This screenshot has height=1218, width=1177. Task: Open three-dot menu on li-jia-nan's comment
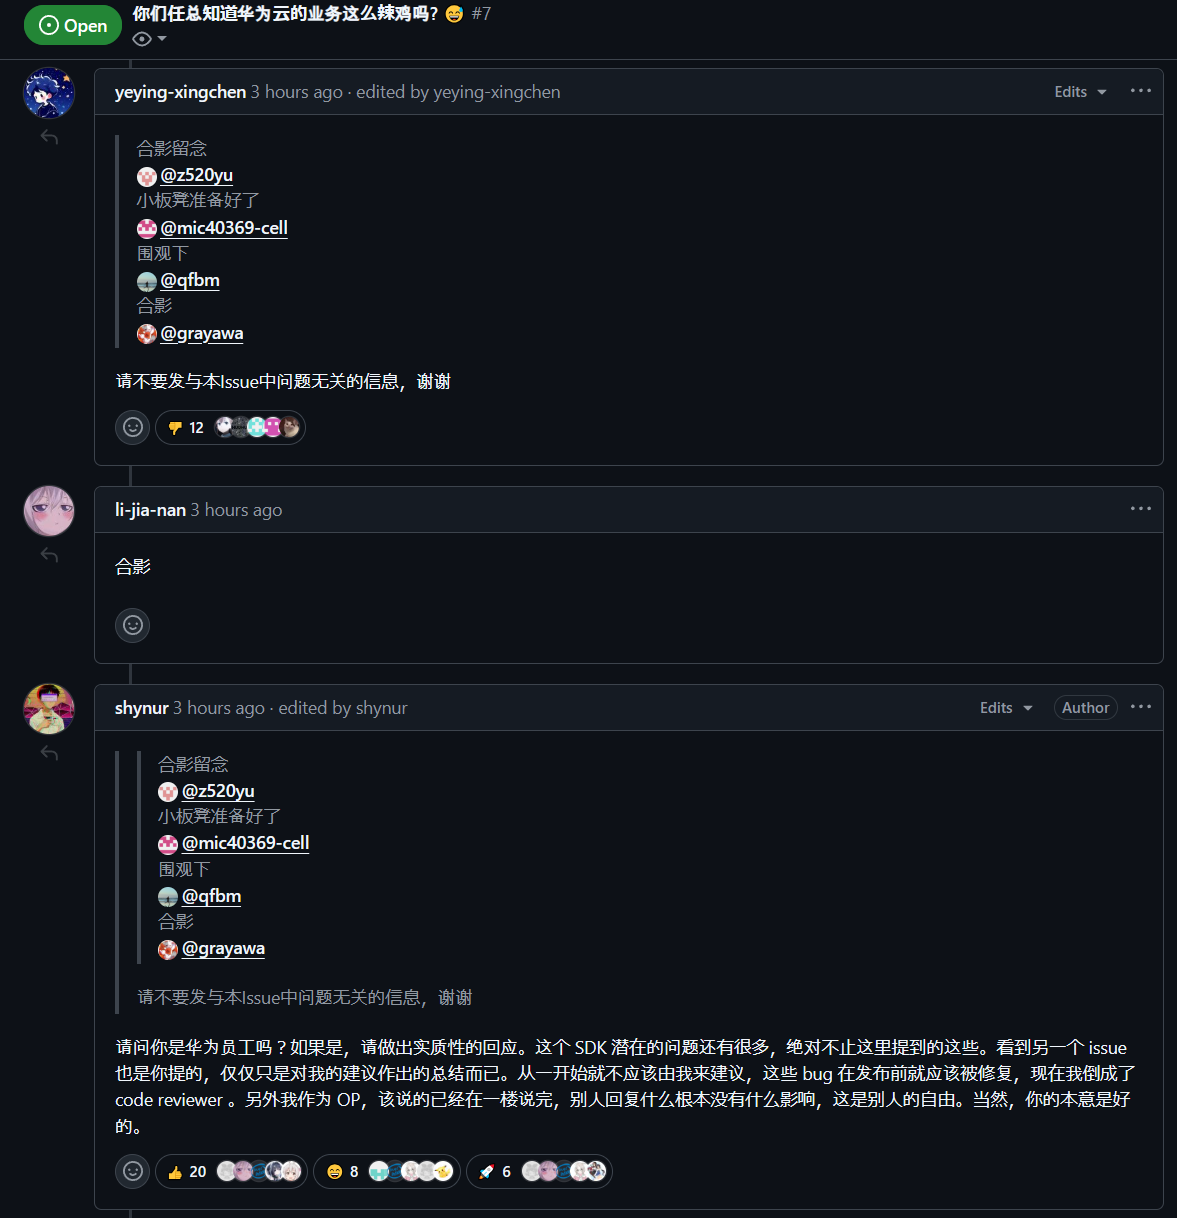point(1141,509)
